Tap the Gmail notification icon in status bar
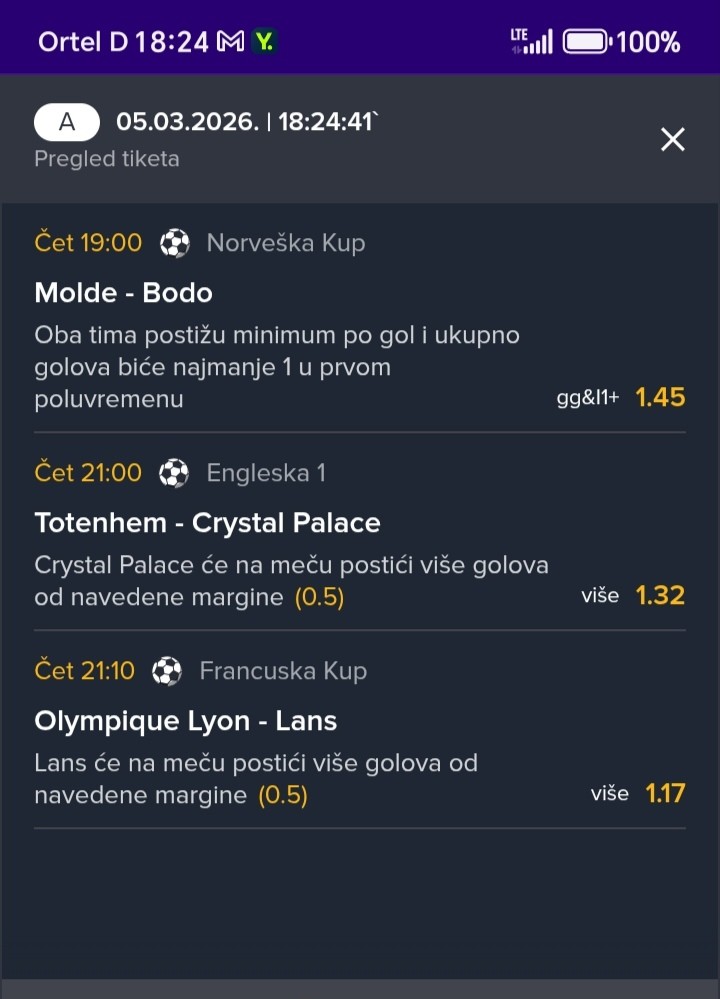The image size is (720, 999). pyautogui.click(x=231, y=42)
